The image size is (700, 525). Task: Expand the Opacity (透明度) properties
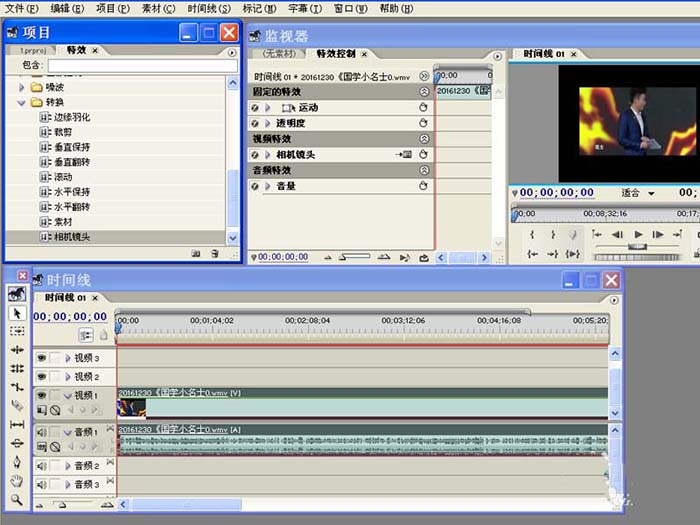click(267, 123)
